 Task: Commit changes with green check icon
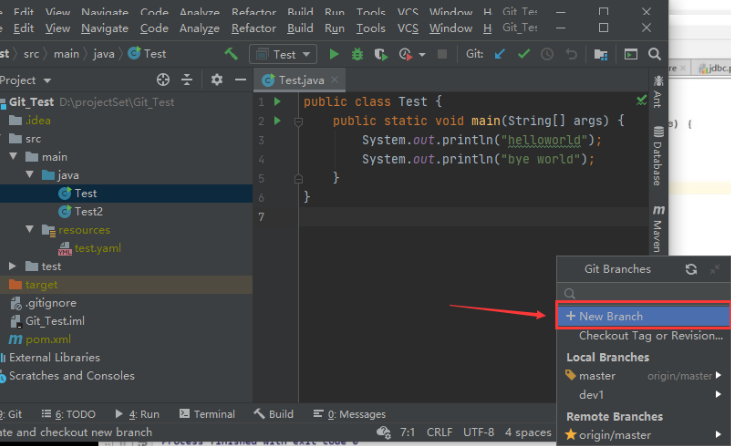tap(524, 54)
